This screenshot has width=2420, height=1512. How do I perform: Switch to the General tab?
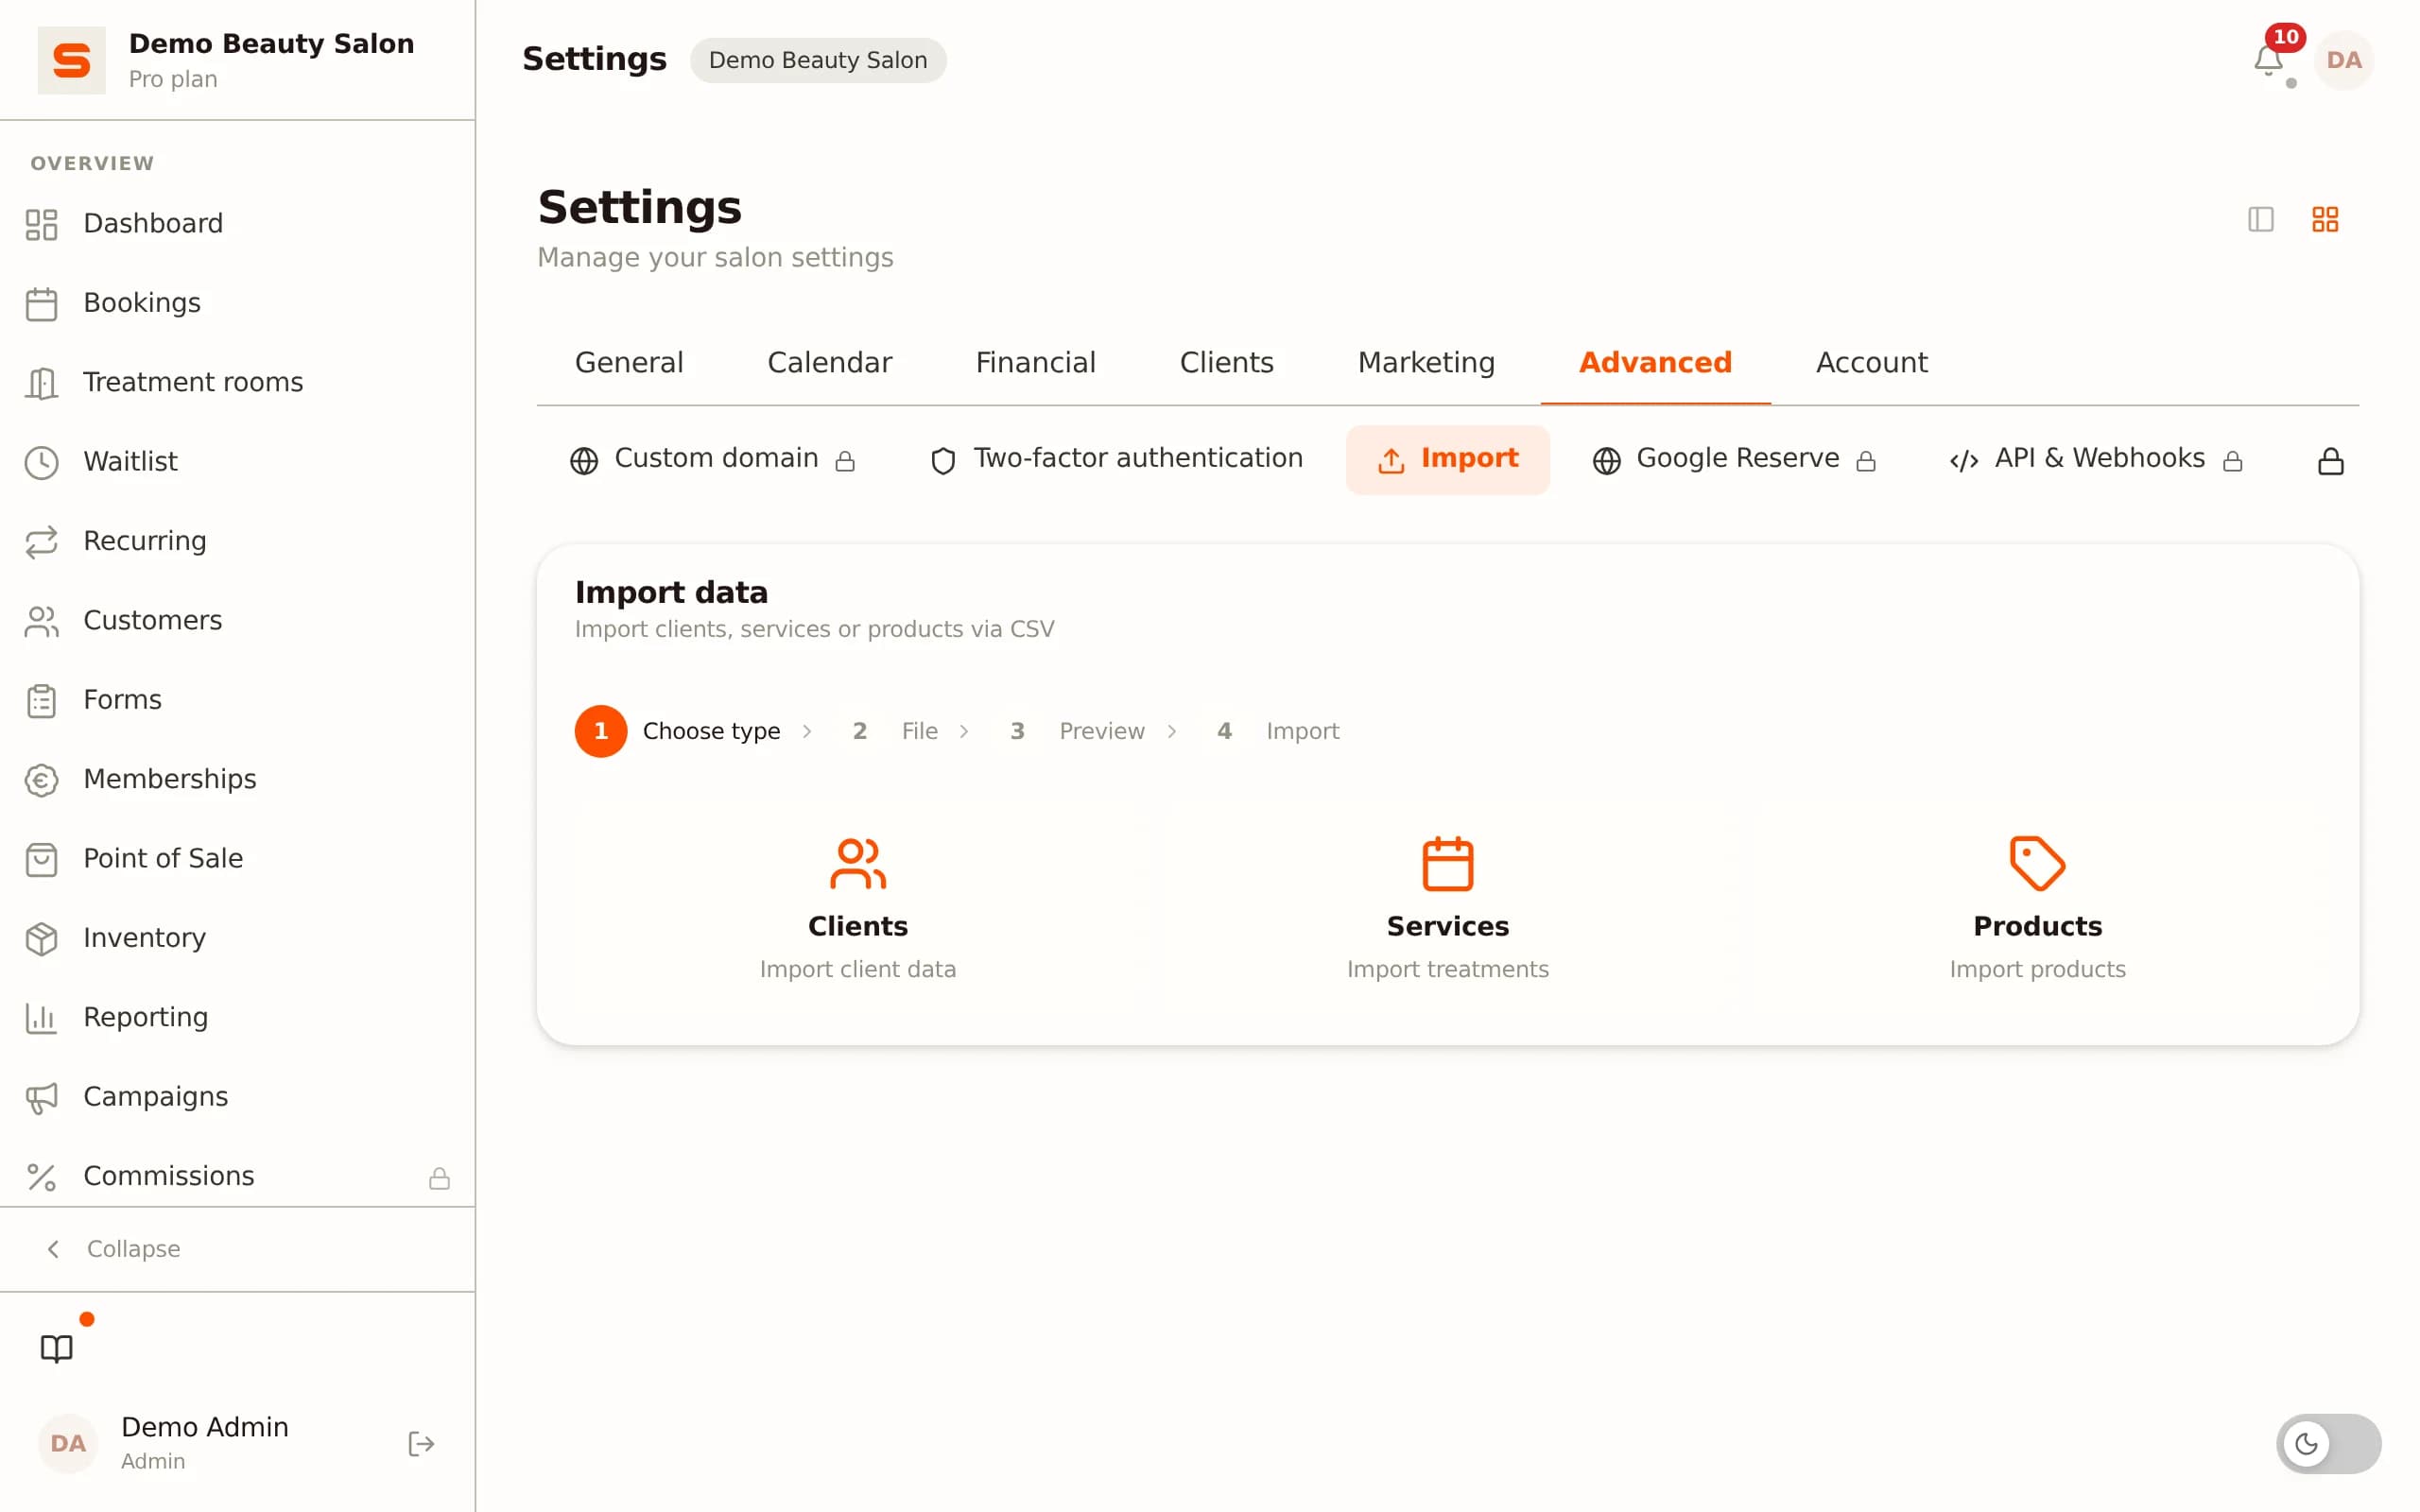pos(629,362)
